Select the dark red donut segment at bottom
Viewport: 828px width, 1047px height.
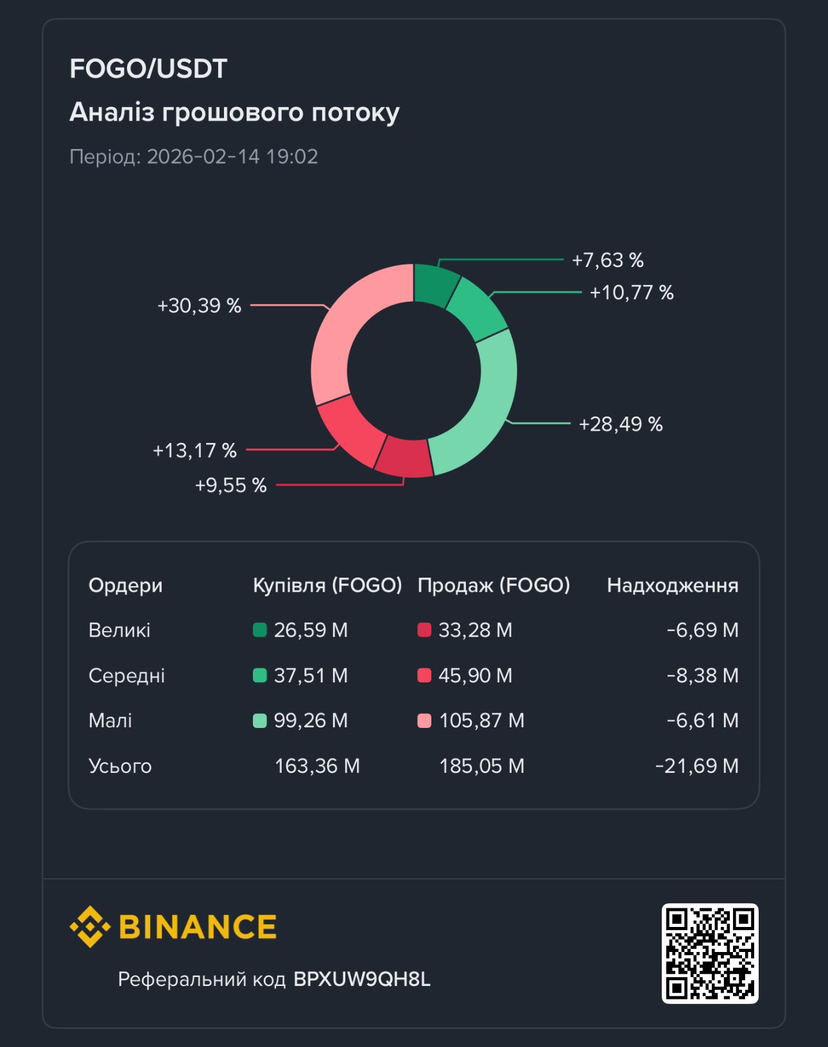[x=404, y=457]
